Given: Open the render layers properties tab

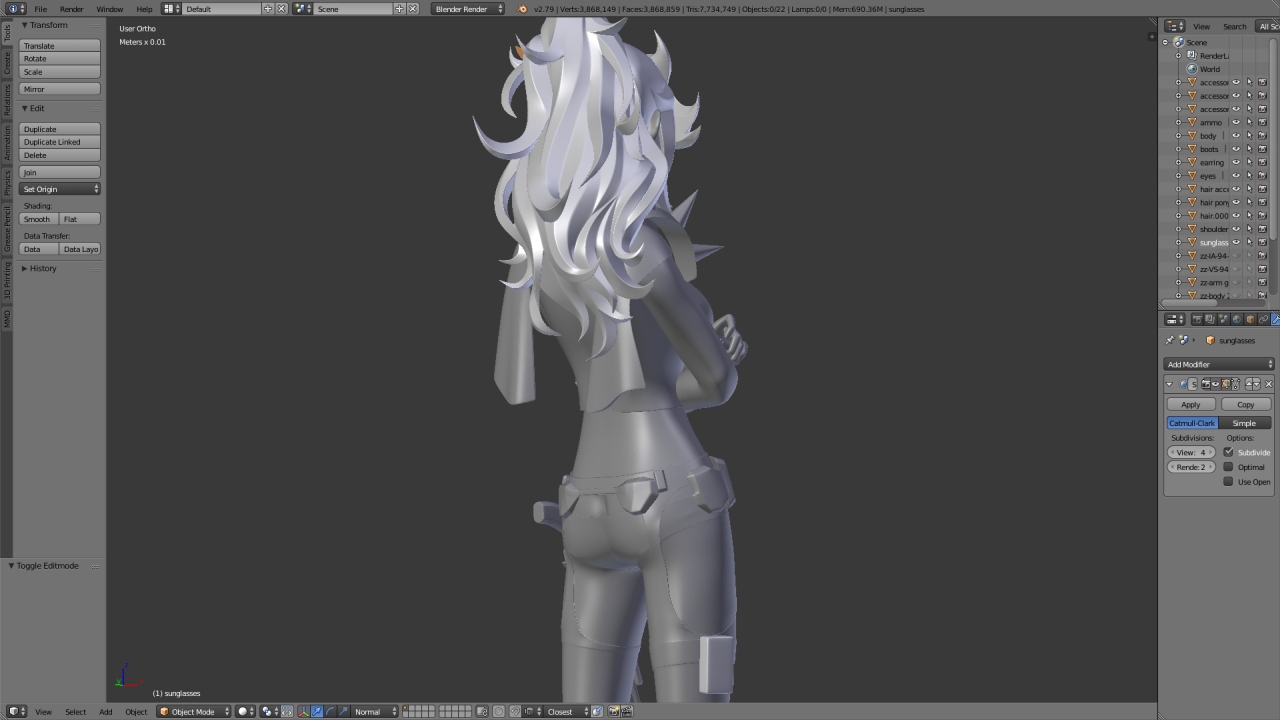Looking at the screenshot, I should (x=1210, y=319).
